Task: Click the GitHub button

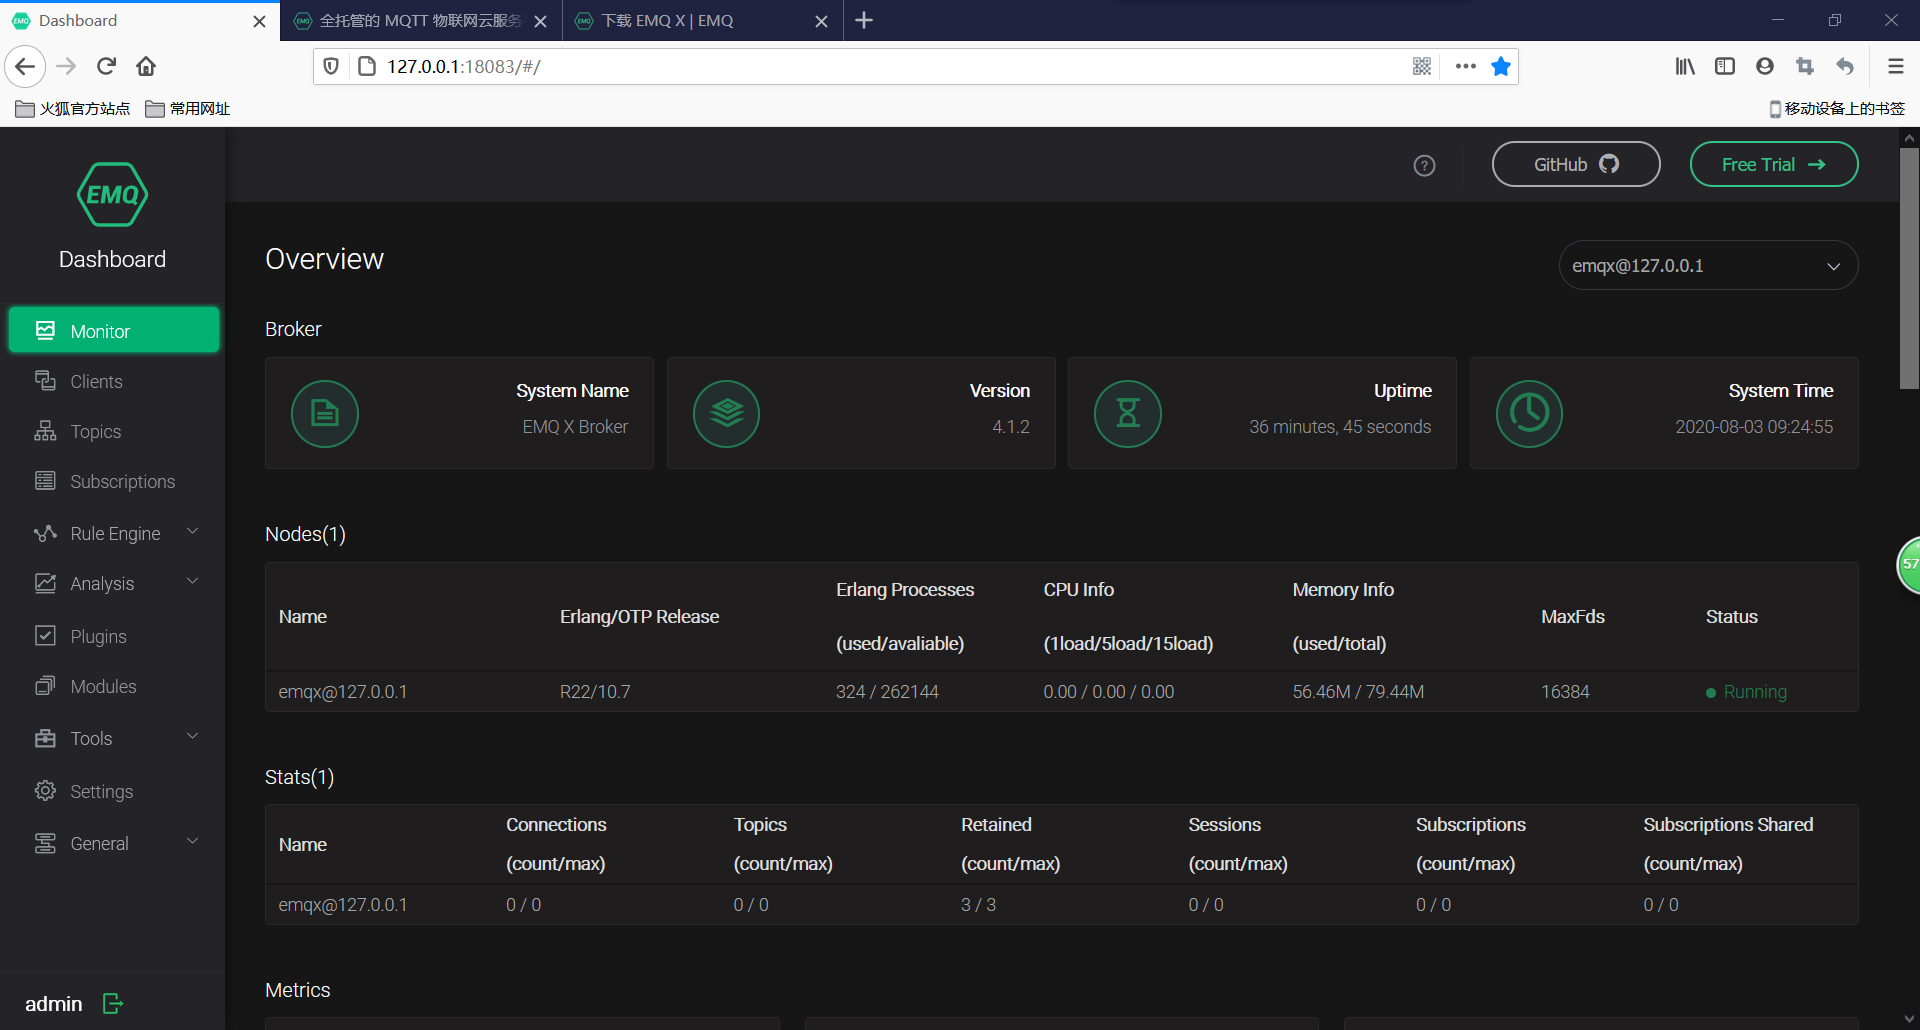Action: pos(1576,164)
